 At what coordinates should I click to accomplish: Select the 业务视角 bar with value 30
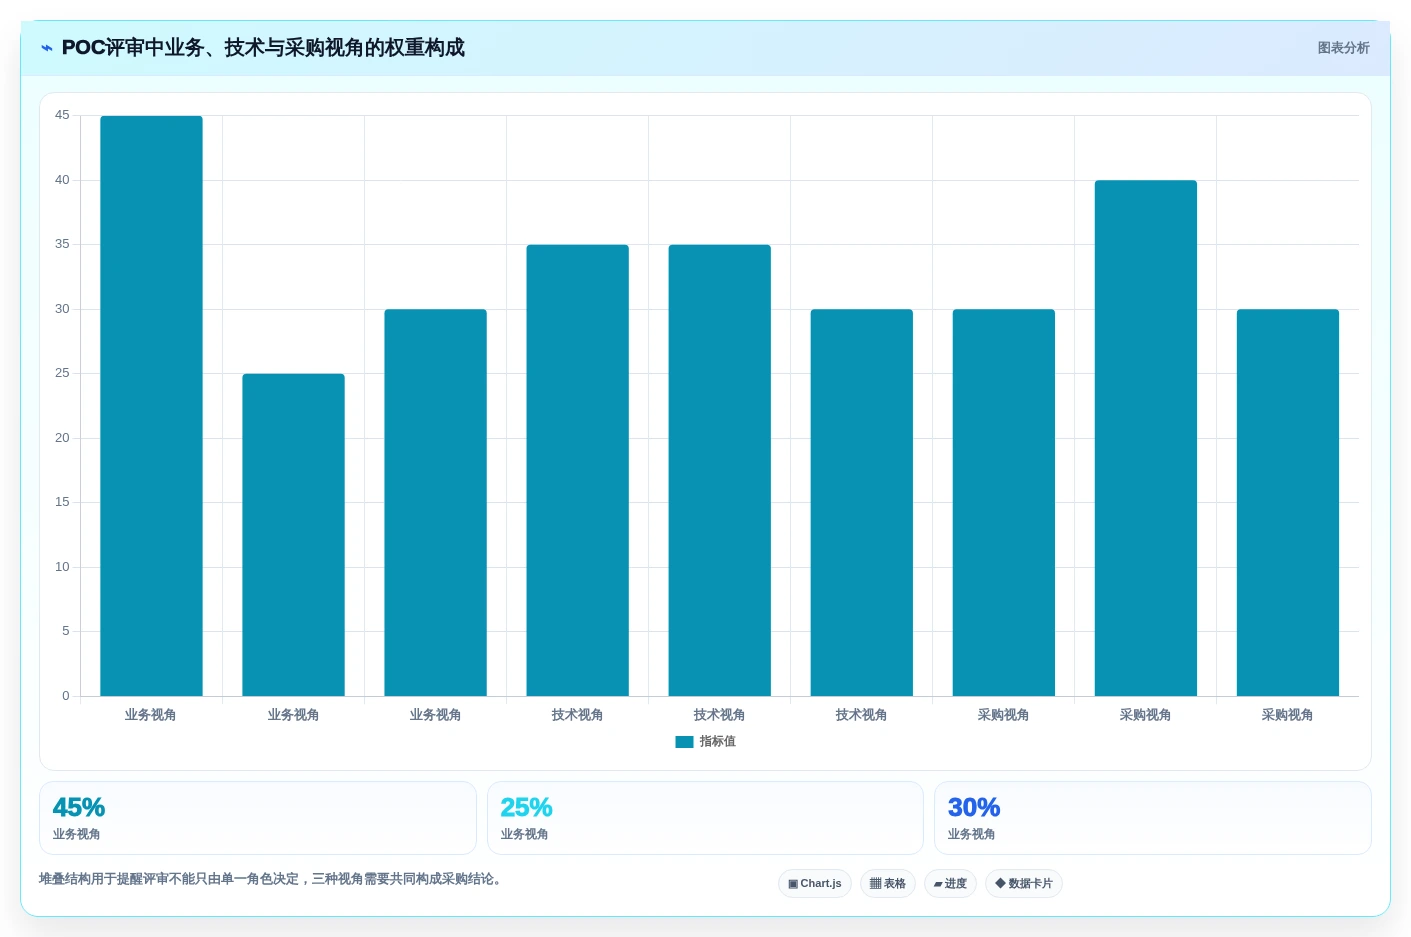coord(435,503)
